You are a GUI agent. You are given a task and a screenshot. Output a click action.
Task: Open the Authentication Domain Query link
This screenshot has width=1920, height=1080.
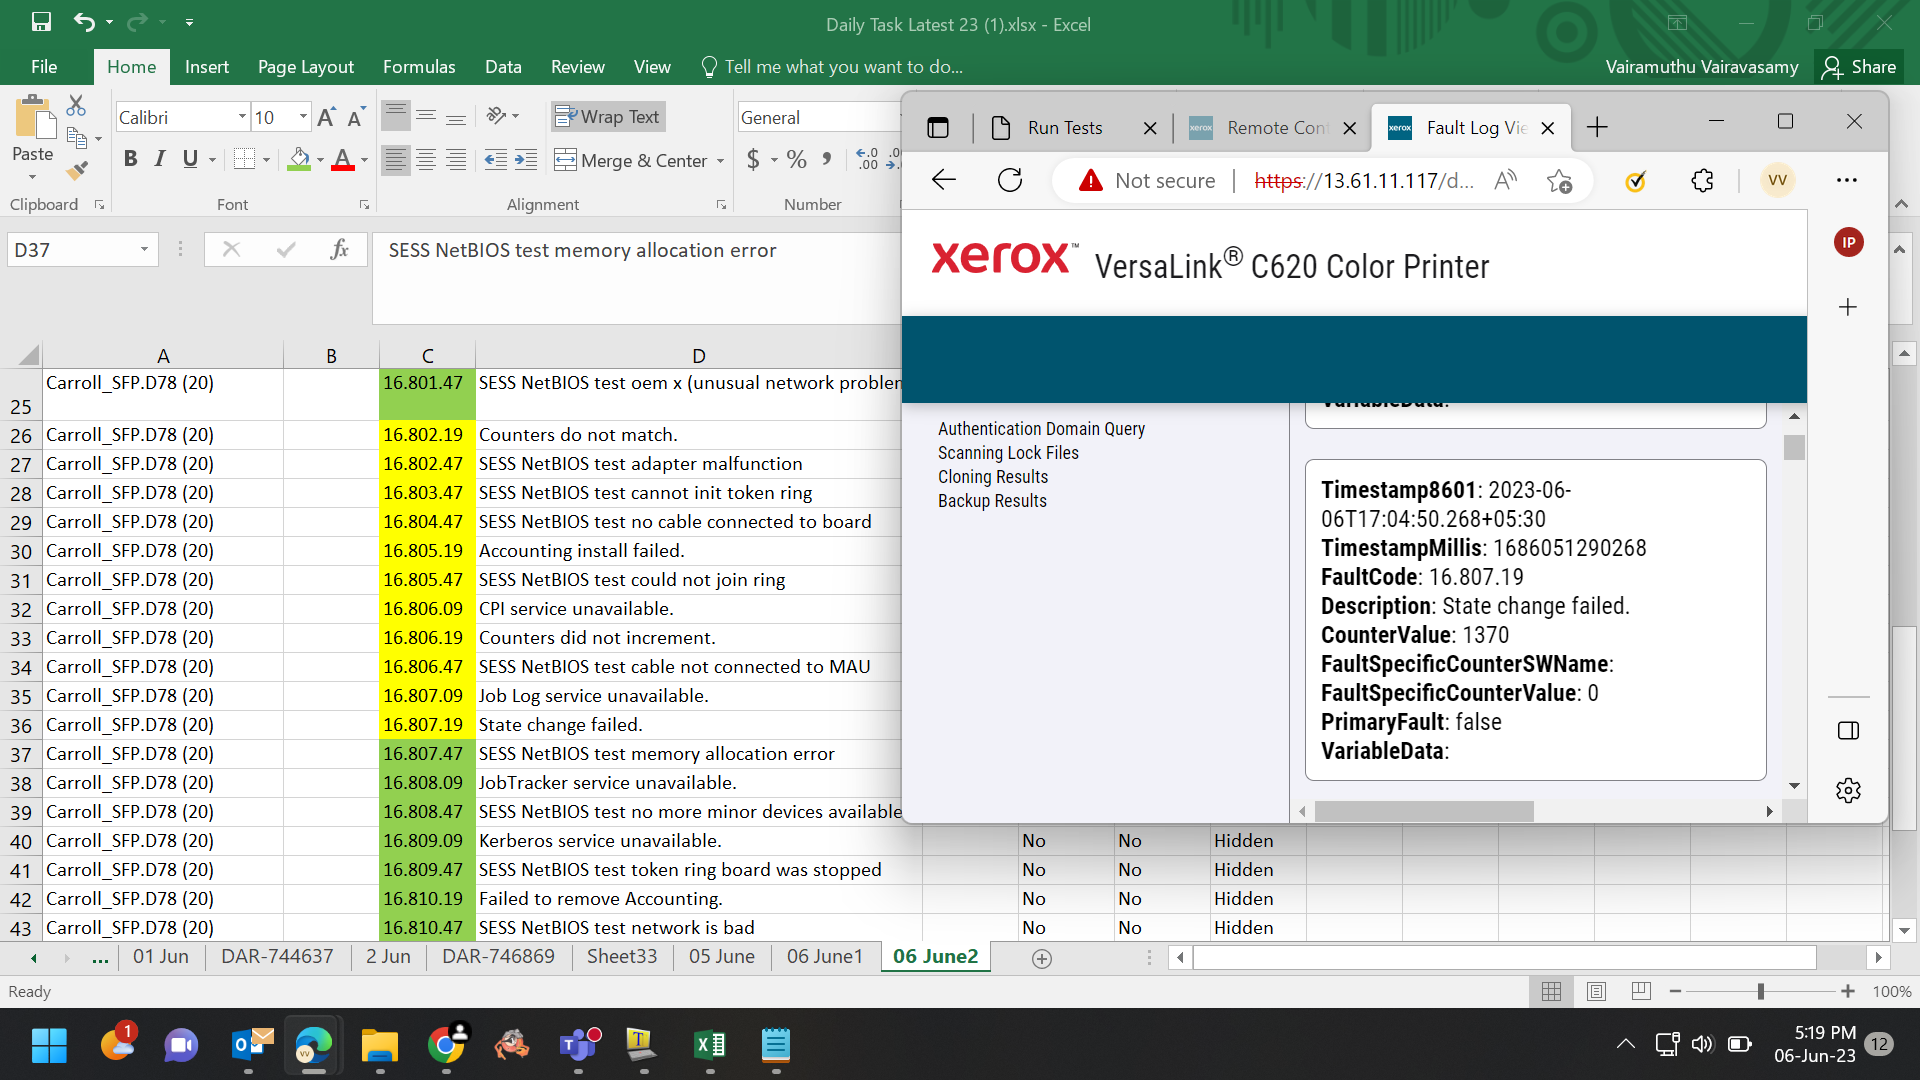[1041, 429]
